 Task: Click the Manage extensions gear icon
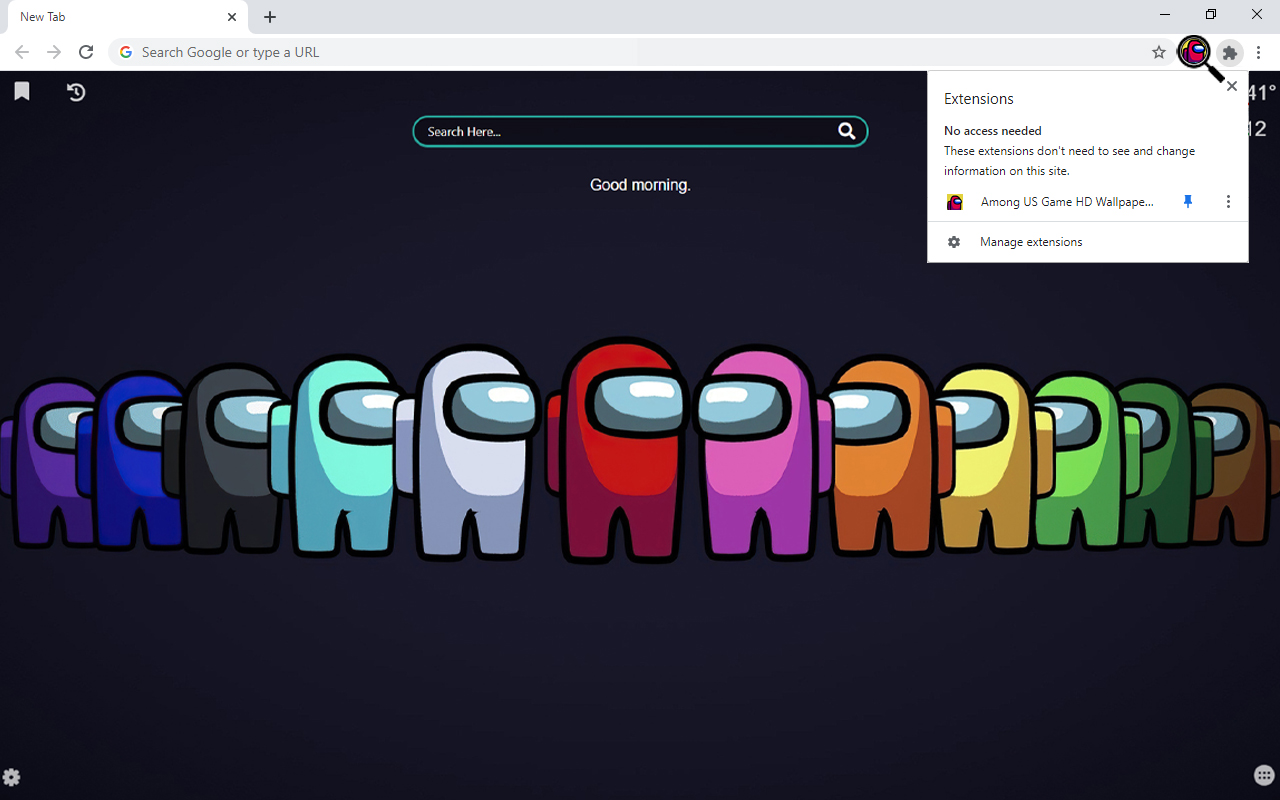coord(954,242)
